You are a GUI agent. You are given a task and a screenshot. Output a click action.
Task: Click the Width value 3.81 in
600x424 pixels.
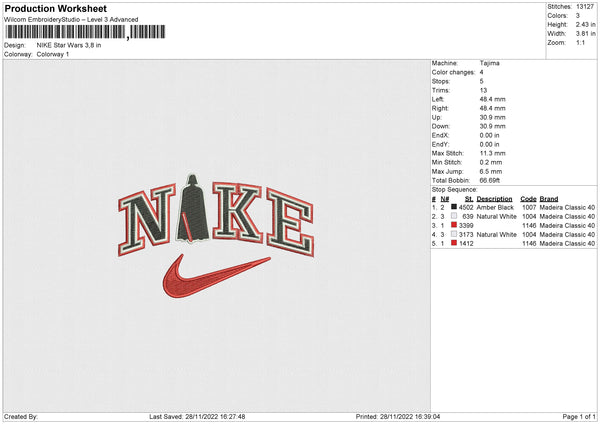[x=585, y=34]
